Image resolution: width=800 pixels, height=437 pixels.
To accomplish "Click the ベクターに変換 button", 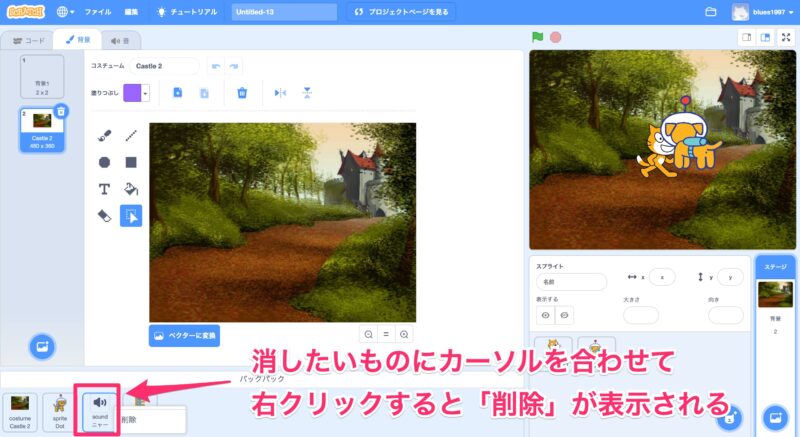I will coord(184,335).
